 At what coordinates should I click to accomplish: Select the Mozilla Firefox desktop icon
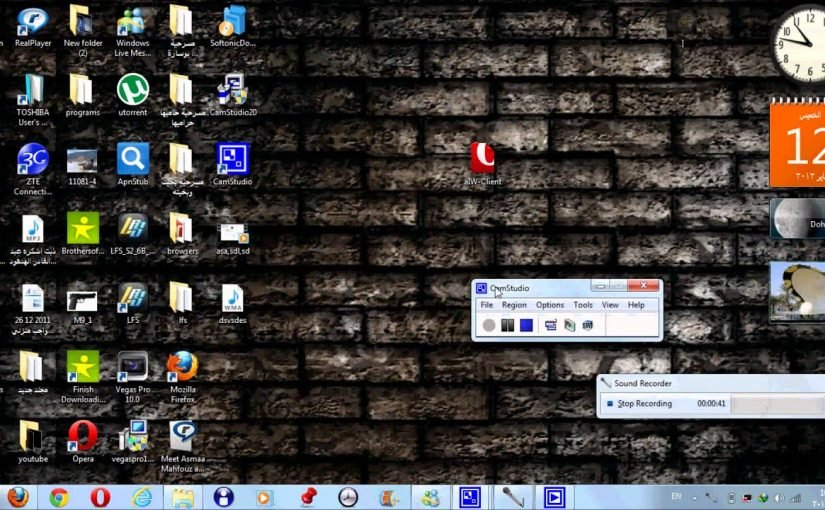tap(182, 367)
